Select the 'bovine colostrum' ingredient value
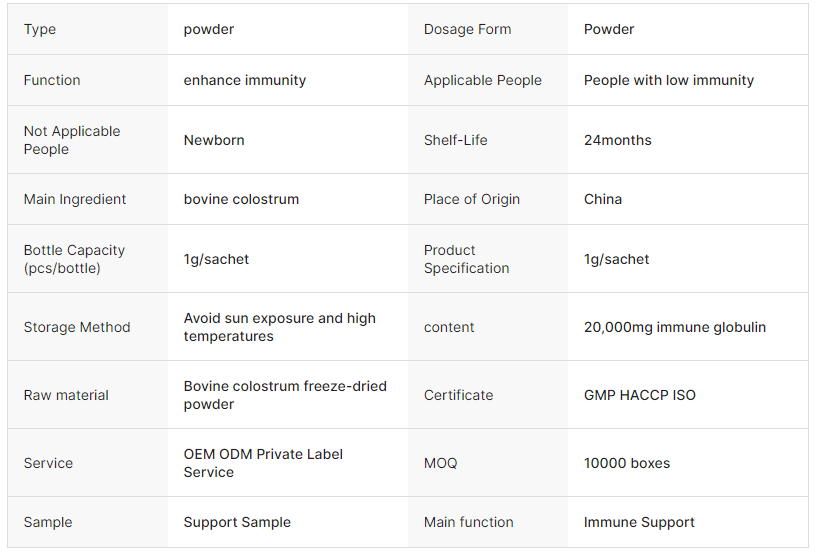Viewport: 816px width, 552px height. 241,199
